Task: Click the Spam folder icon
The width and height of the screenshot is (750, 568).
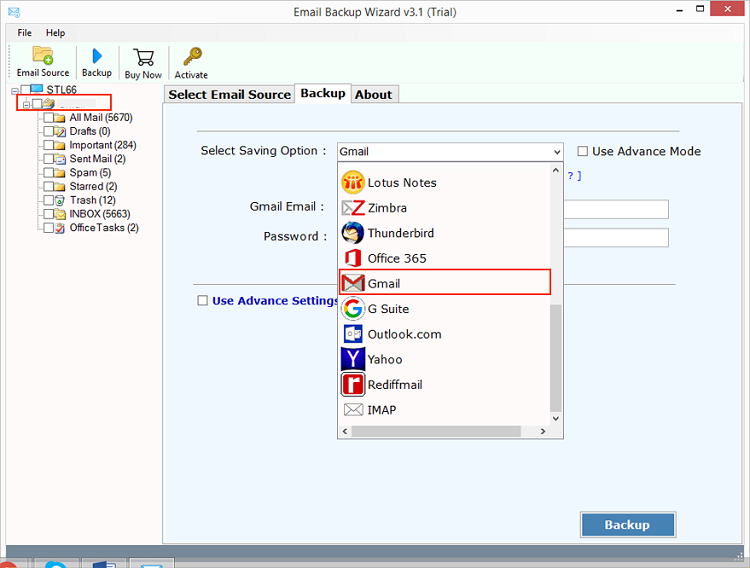Action: click(x=60, y=173)
